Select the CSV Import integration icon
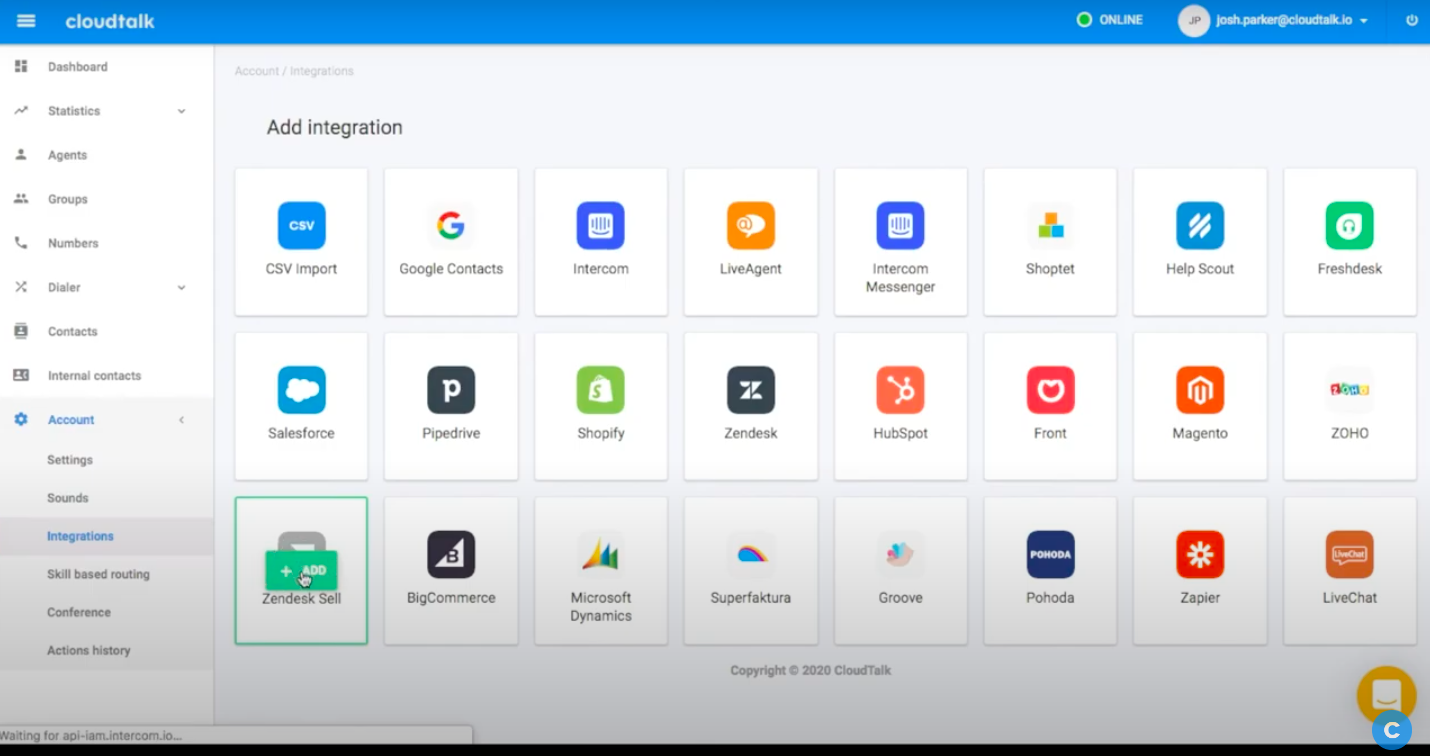The image size is (1430, 756). (301, 225)
